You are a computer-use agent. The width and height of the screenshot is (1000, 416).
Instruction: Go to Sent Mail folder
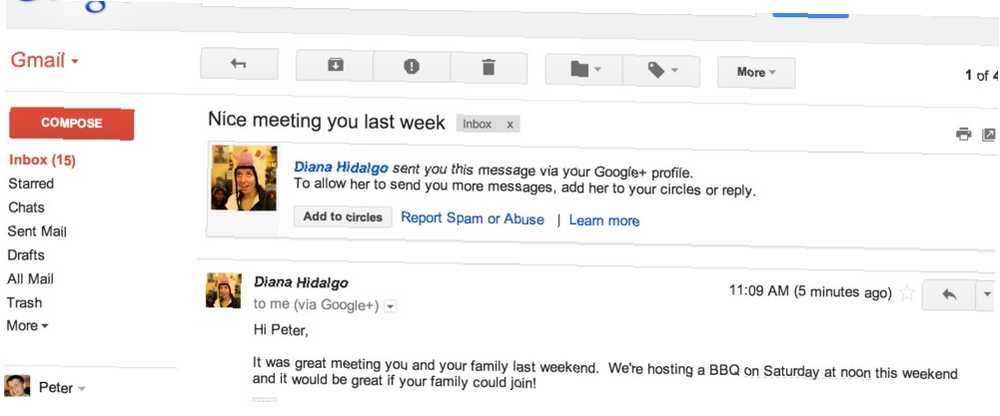click(37, 231)
